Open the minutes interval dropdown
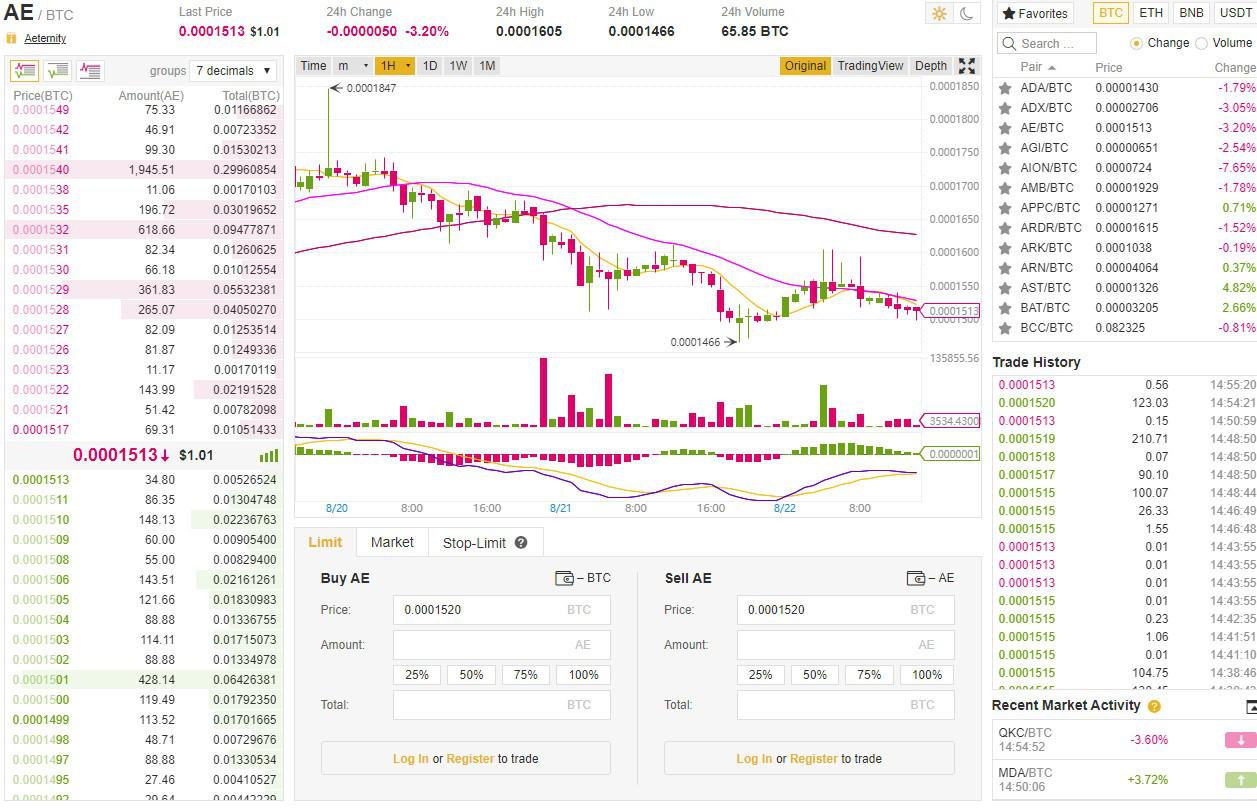Screen dimensions: 1257x810 point(351,66)
